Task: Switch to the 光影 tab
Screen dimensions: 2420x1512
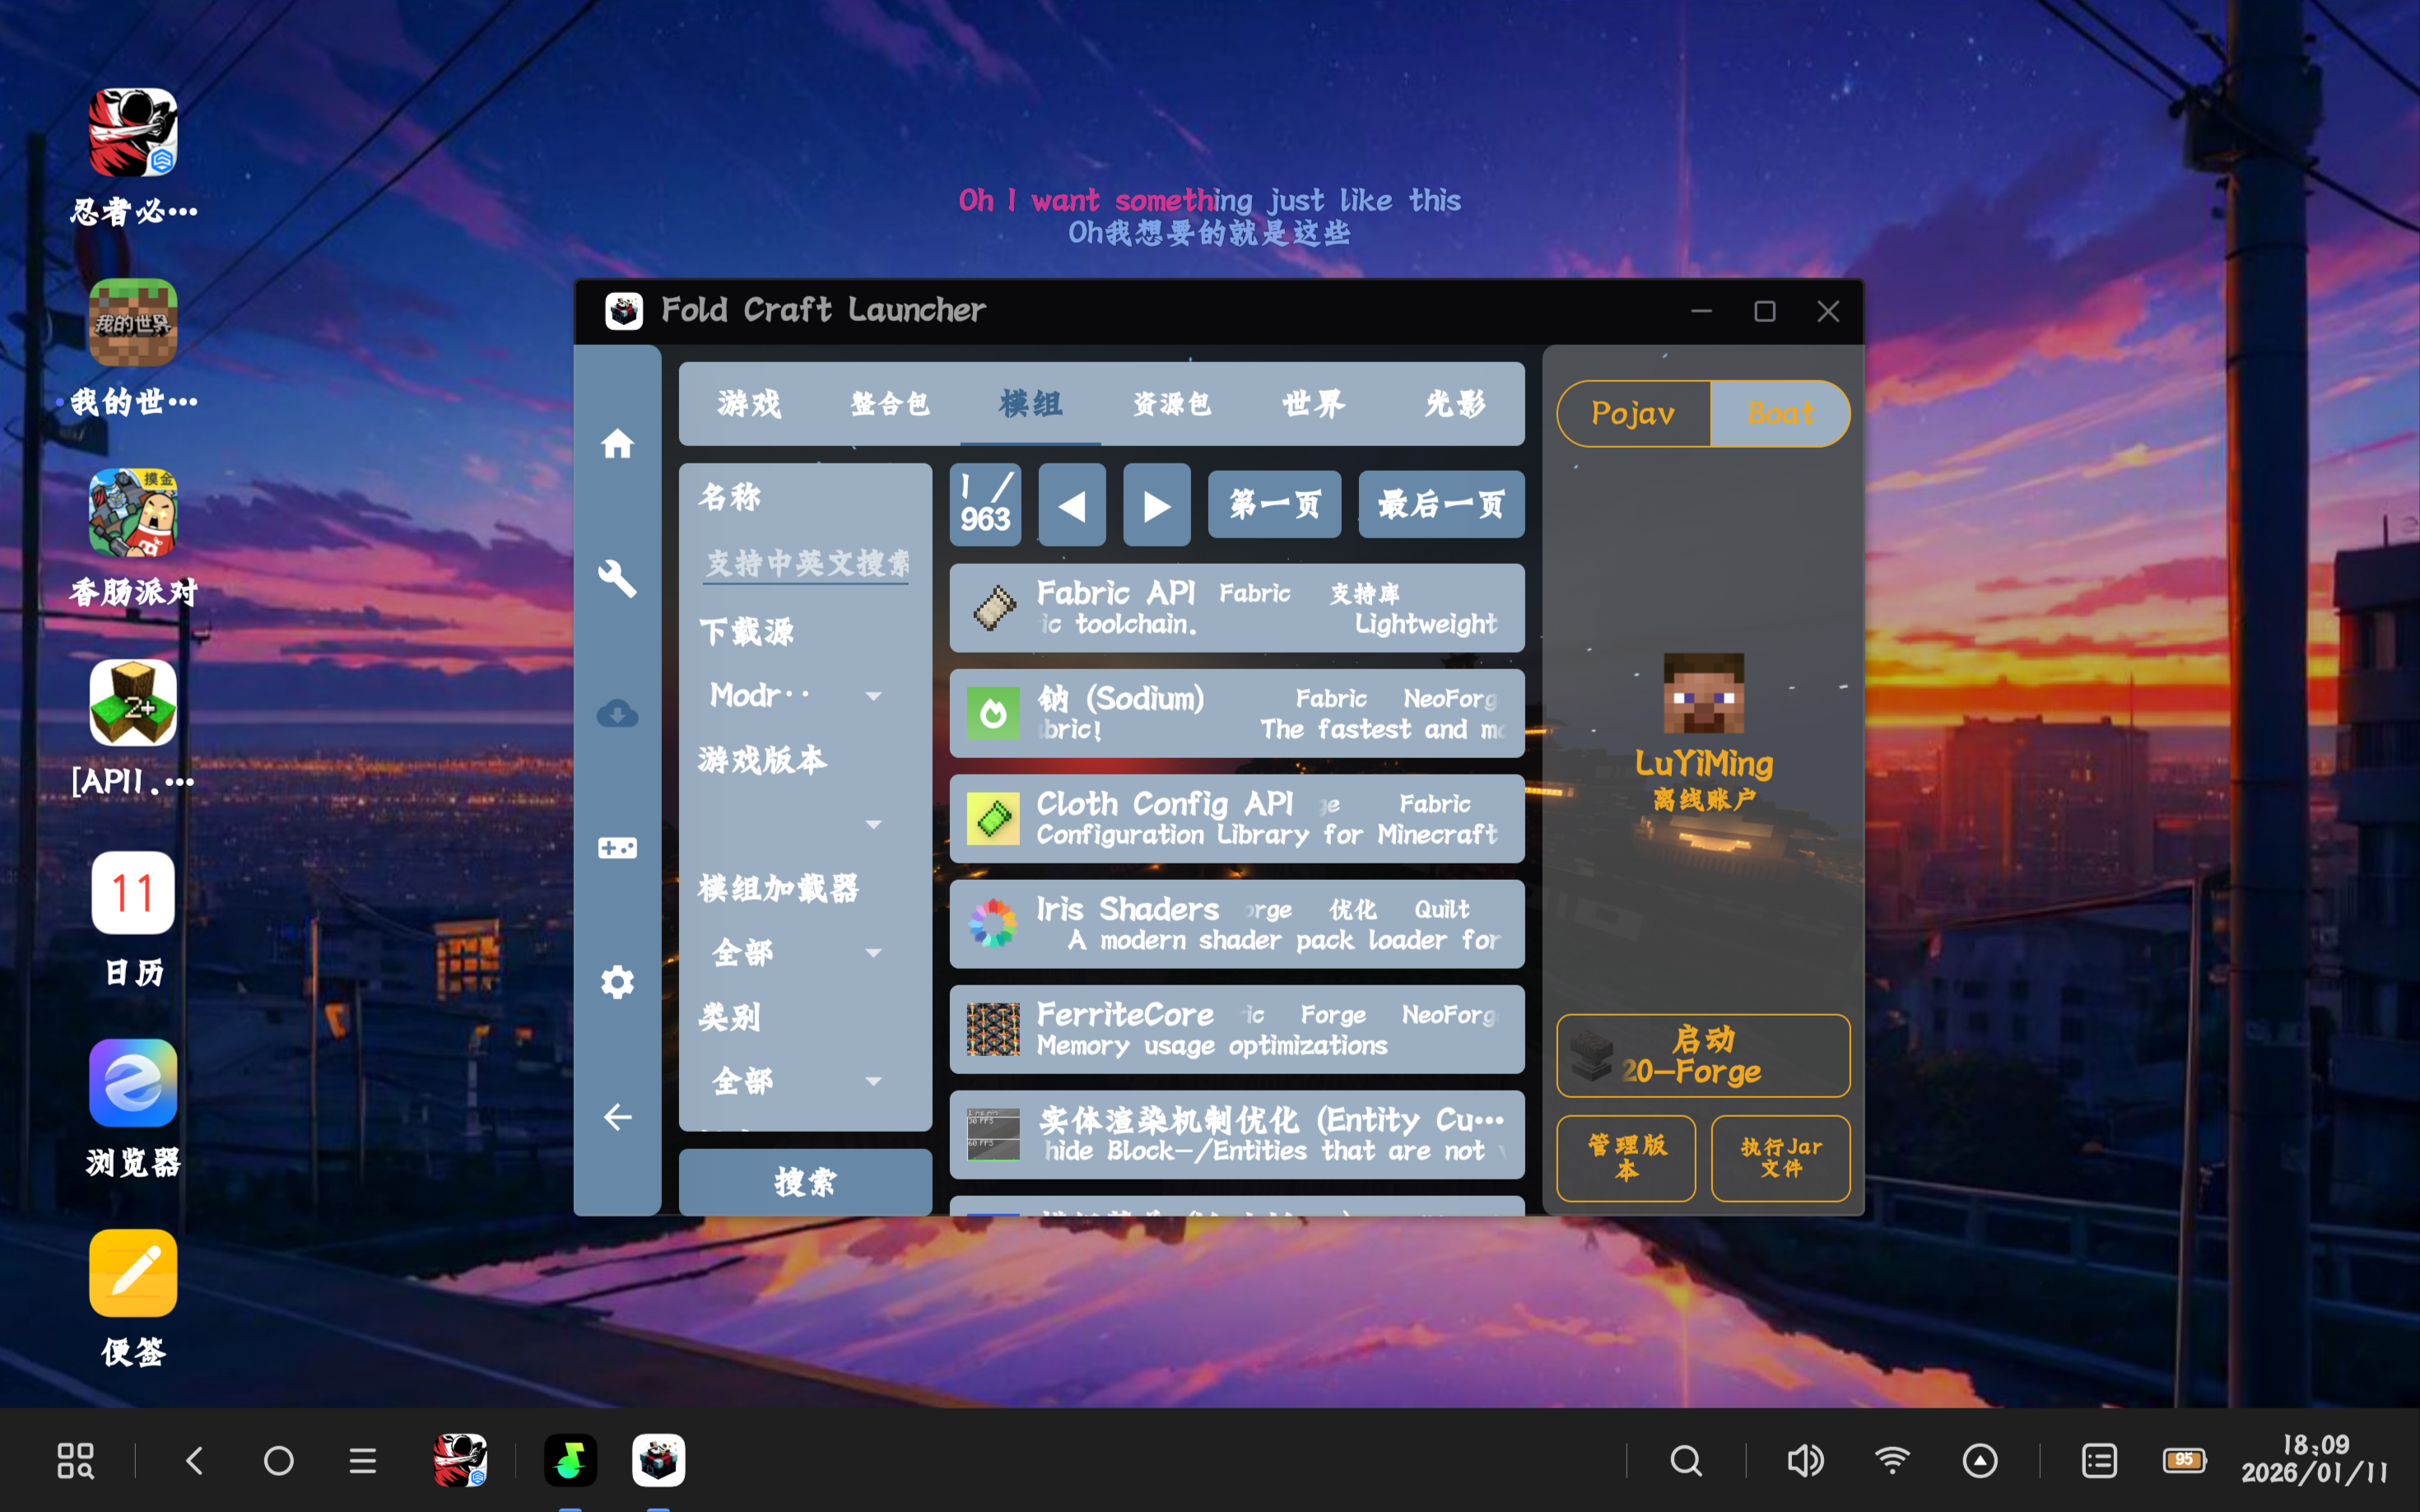Action: pos(1455,404)
